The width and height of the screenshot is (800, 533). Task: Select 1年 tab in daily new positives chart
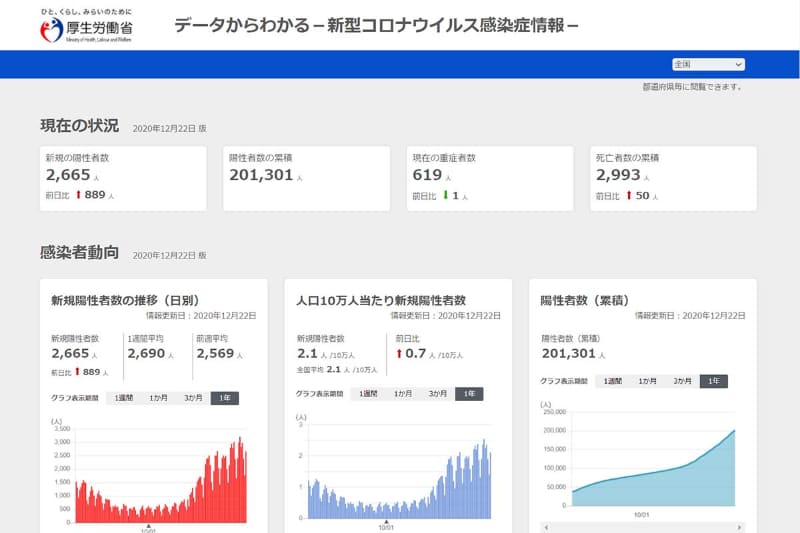[x=224, y=398]
